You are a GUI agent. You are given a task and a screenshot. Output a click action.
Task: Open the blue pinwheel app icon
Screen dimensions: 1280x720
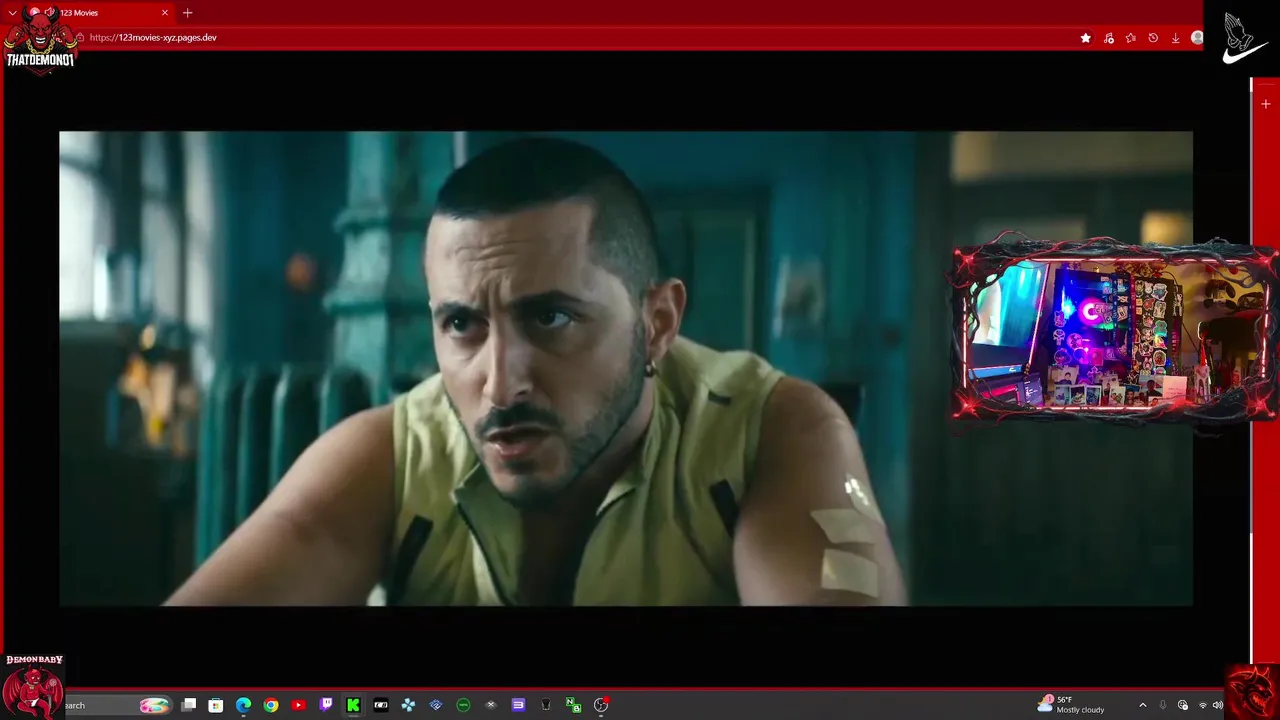pyautogui.click(x=408, y=705)
